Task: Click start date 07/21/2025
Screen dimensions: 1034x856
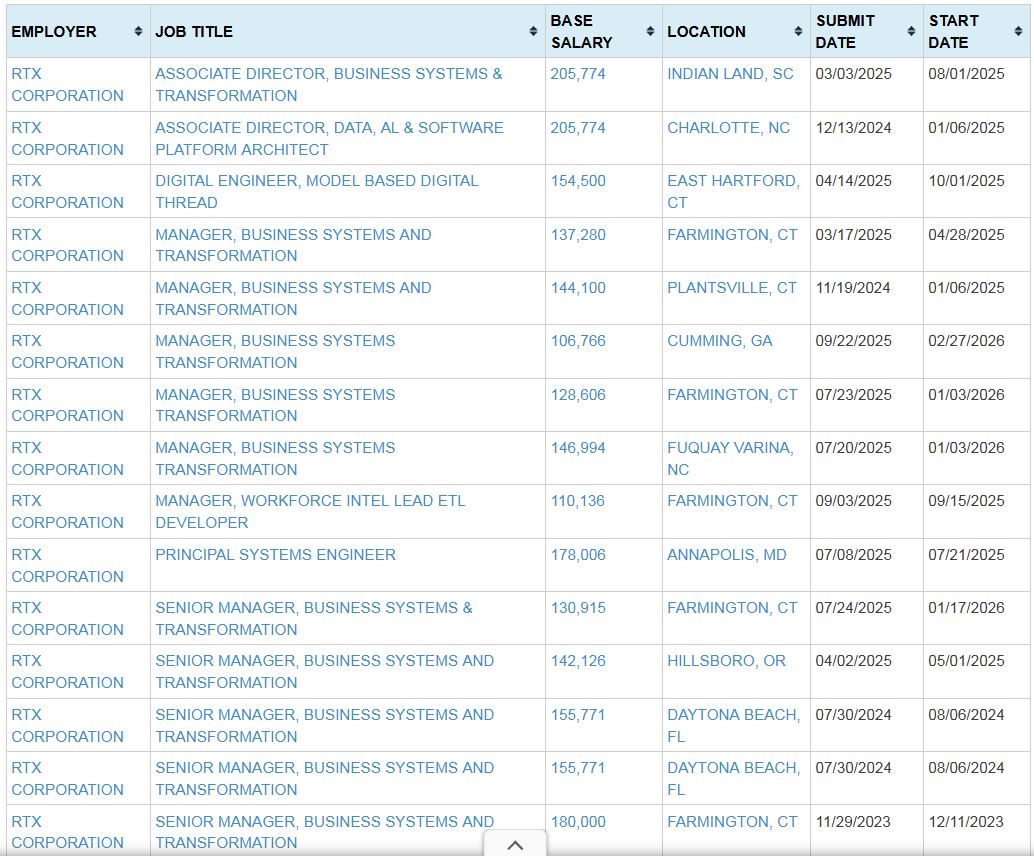Action: (x=966, y=555)
